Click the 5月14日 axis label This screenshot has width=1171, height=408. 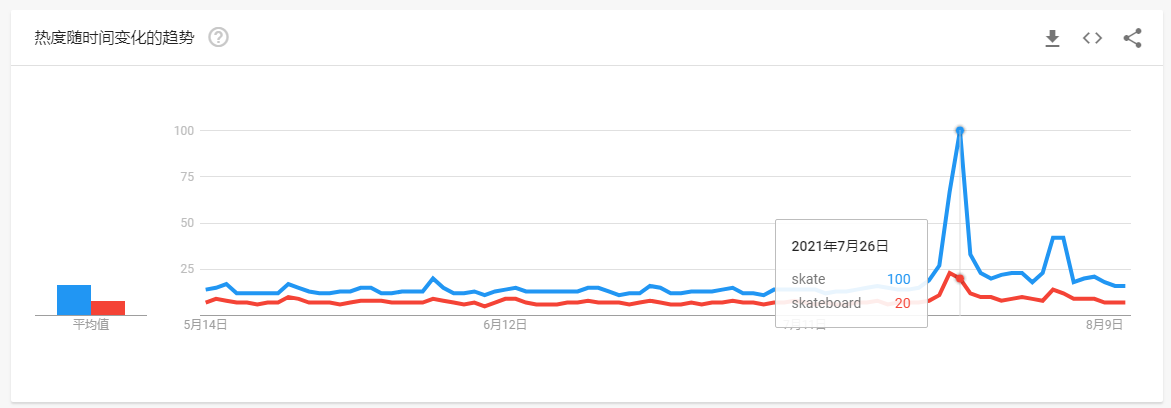pos(205,324)
